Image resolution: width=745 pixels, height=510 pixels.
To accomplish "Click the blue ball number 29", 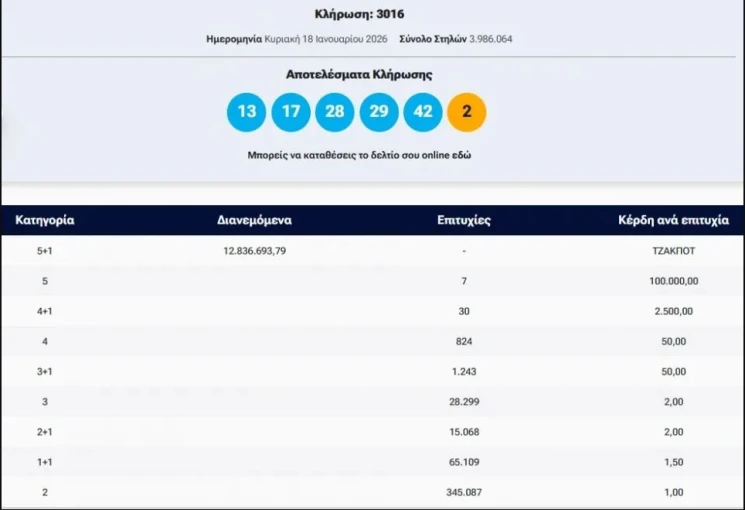I will (x=379, y=111).
